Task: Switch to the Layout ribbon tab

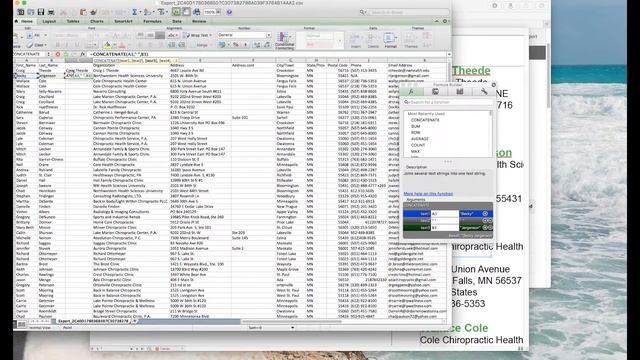Action: (49, 21)
